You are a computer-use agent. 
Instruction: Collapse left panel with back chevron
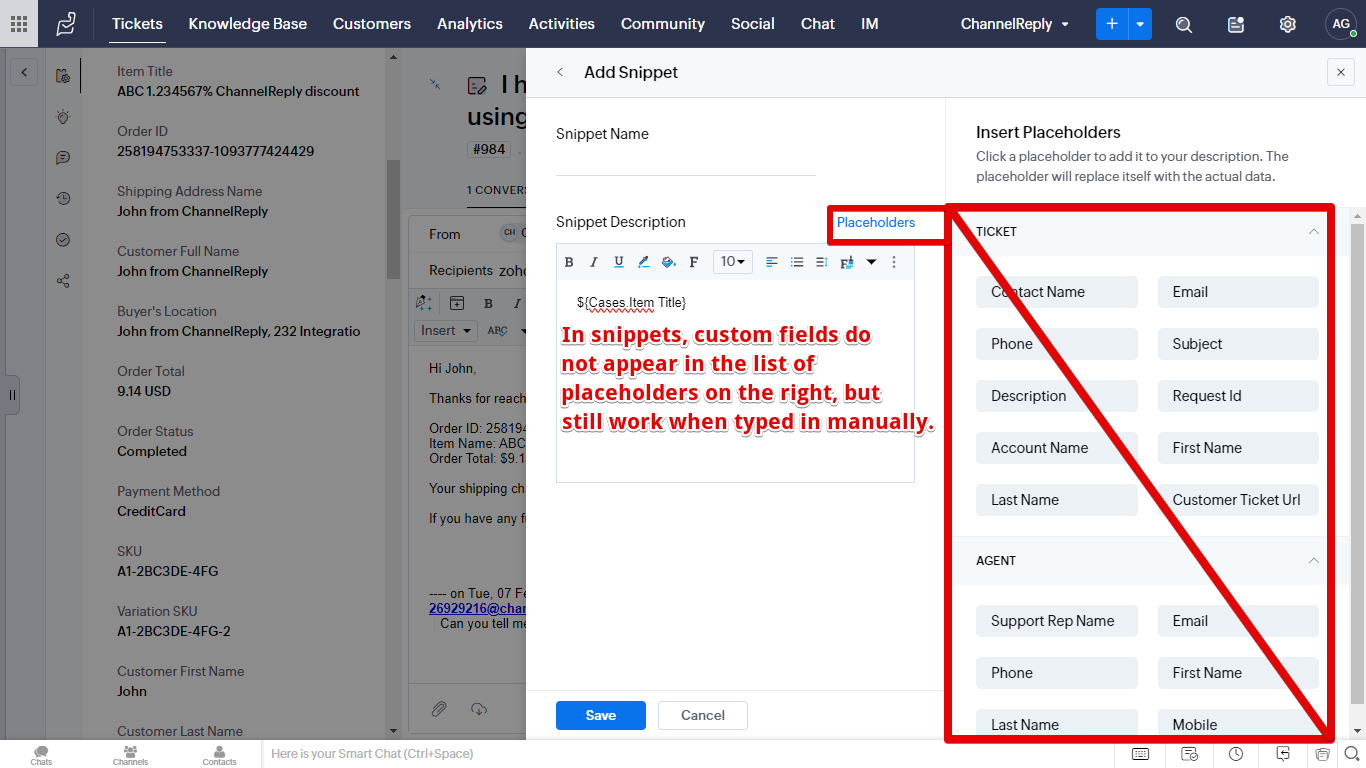click(x=23, y=71)
